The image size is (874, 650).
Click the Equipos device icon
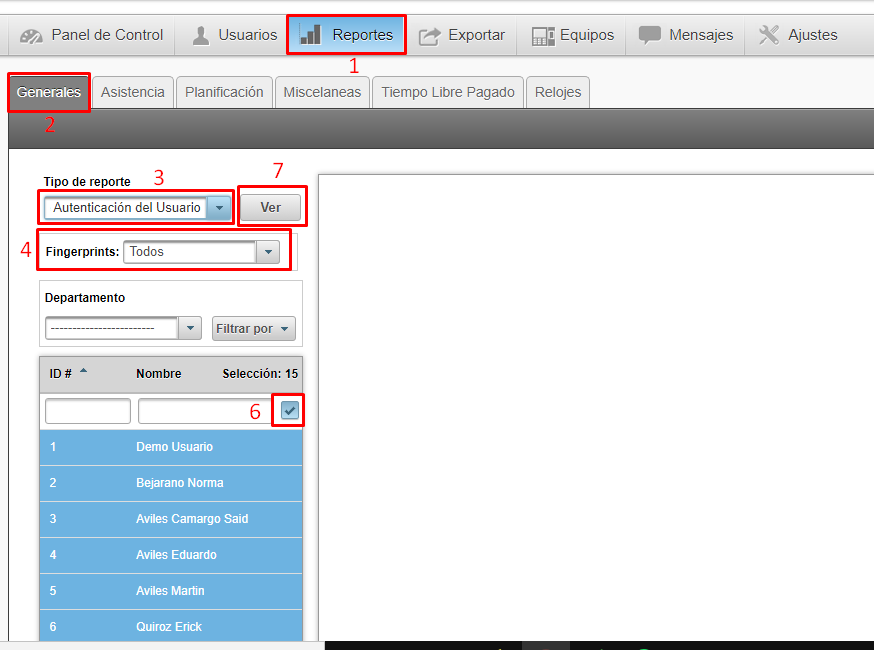[x=543, y=36]
